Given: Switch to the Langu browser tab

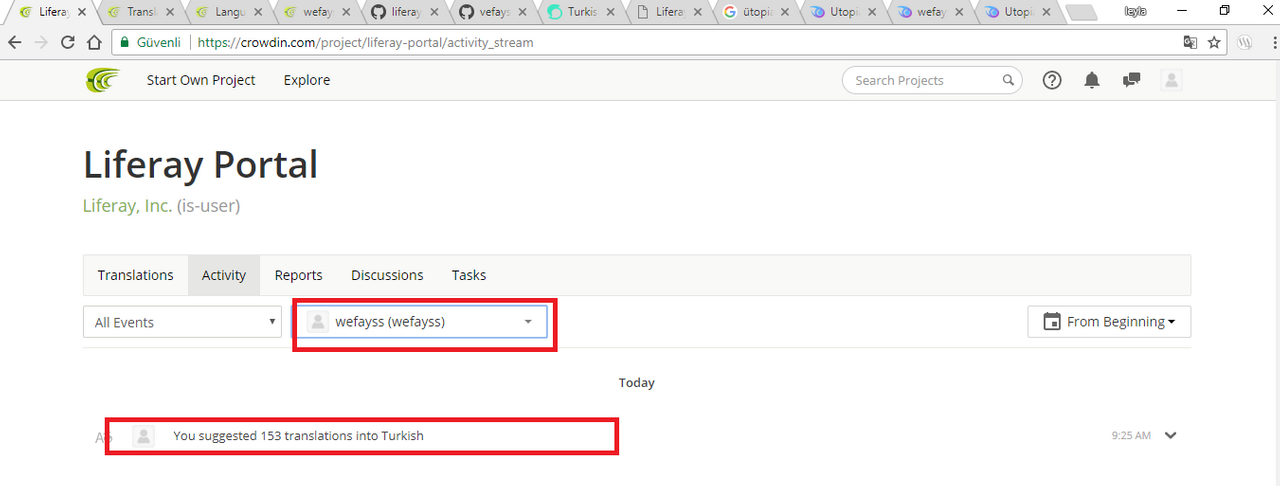Looking at the screenshot, I should 226,12.
